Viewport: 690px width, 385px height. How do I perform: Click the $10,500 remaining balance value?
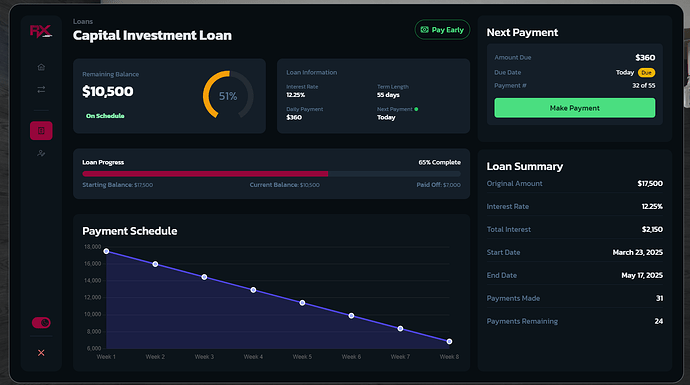tap(108, 92)
